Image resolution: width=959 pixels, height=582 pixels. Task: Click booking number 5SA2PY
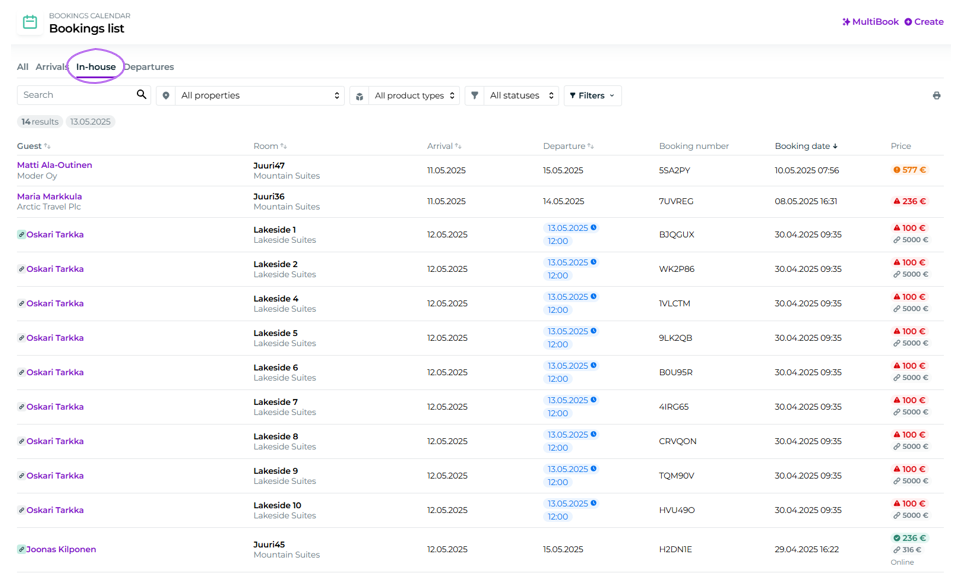pyautogui.click(x=675, y=170)
